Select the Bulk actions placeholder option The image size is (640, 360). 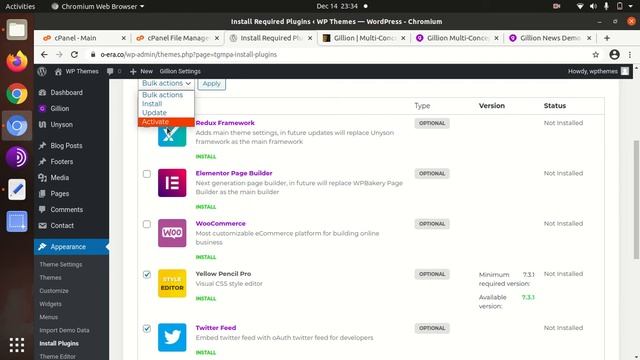pos(166,95)
